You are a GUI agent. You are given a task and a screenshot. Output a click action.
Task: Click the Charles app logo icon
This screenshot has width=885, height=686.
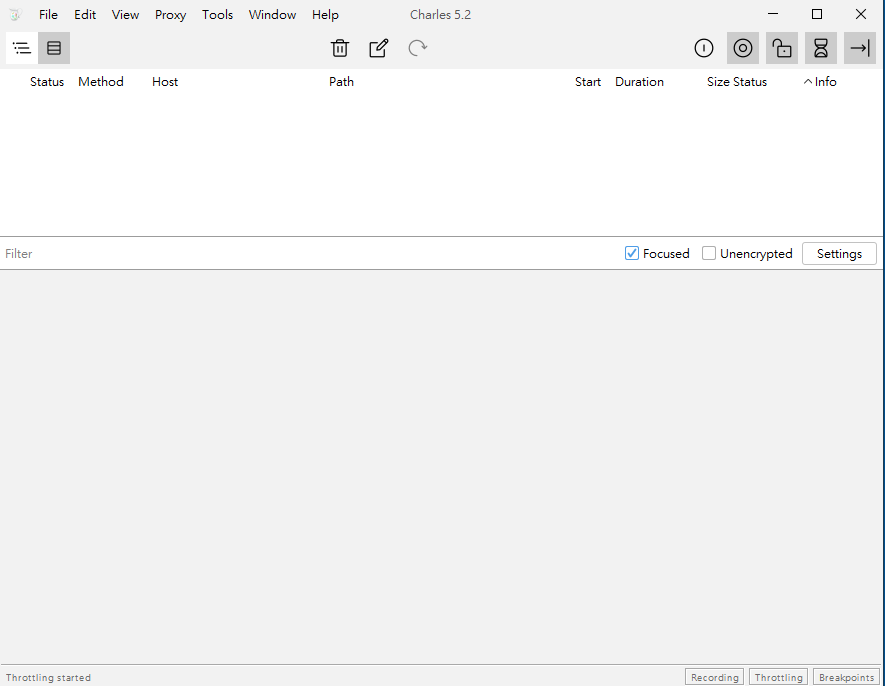click(x=15, y=15)
